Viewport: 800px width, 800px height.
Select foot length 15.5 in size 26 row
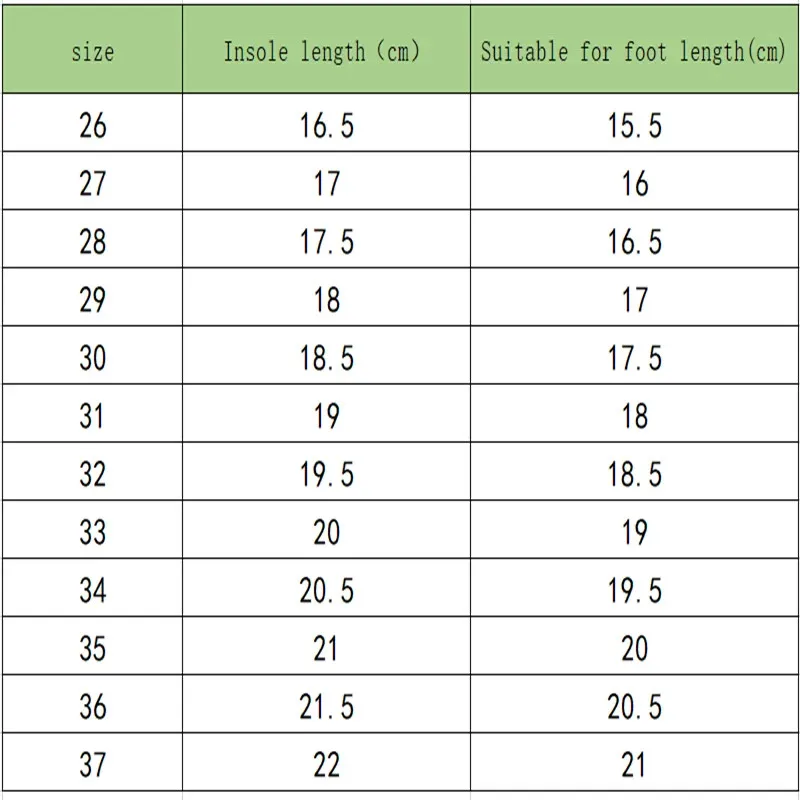[x=634, y=122]
